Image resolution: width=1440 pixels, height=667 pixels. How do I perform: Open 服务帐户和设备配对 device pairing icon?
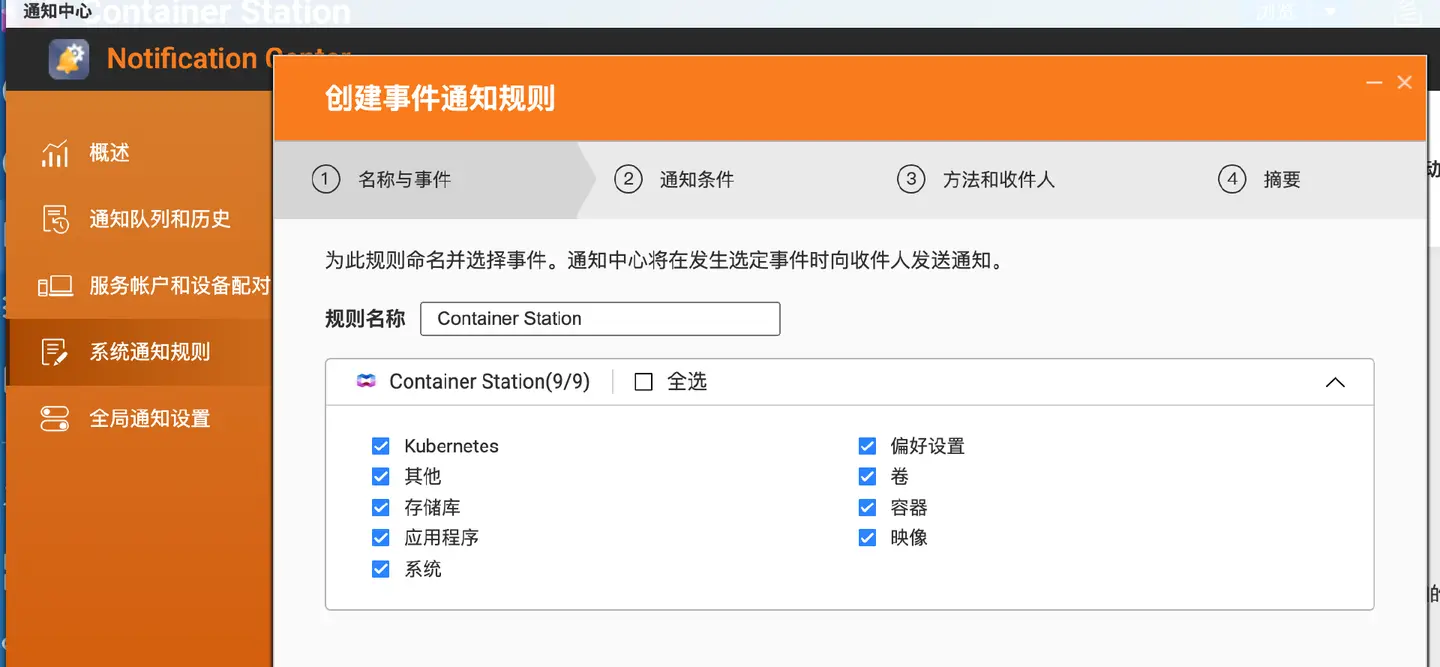[x=55, y=286]
